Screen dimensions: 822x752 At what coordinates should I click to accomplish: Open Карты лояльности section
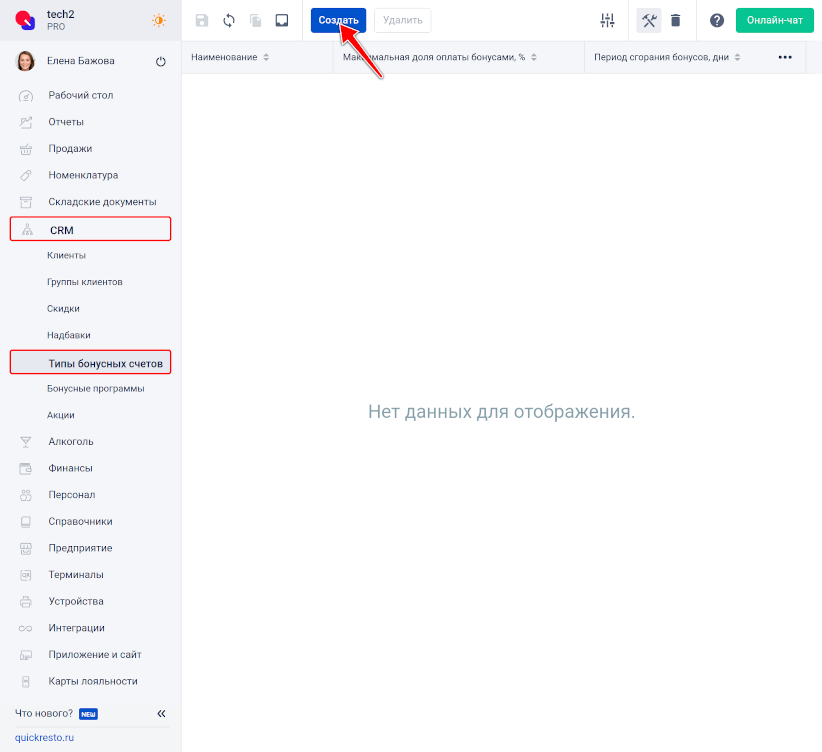pos(91,681)
